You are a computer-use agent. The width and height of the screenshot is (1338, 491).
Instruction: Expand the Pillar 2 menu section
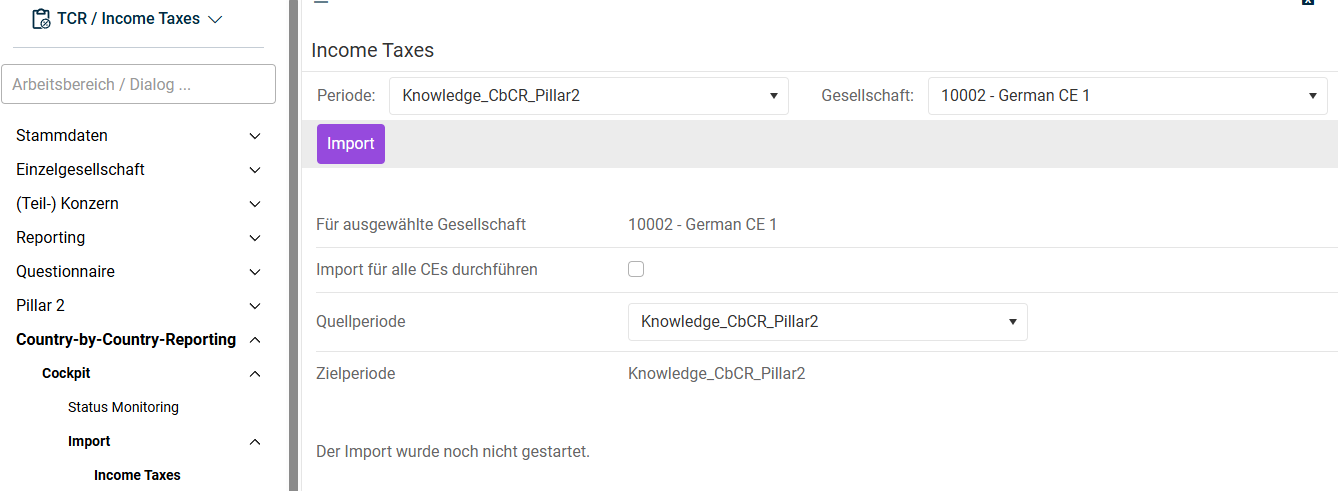(x=138, y=306)
